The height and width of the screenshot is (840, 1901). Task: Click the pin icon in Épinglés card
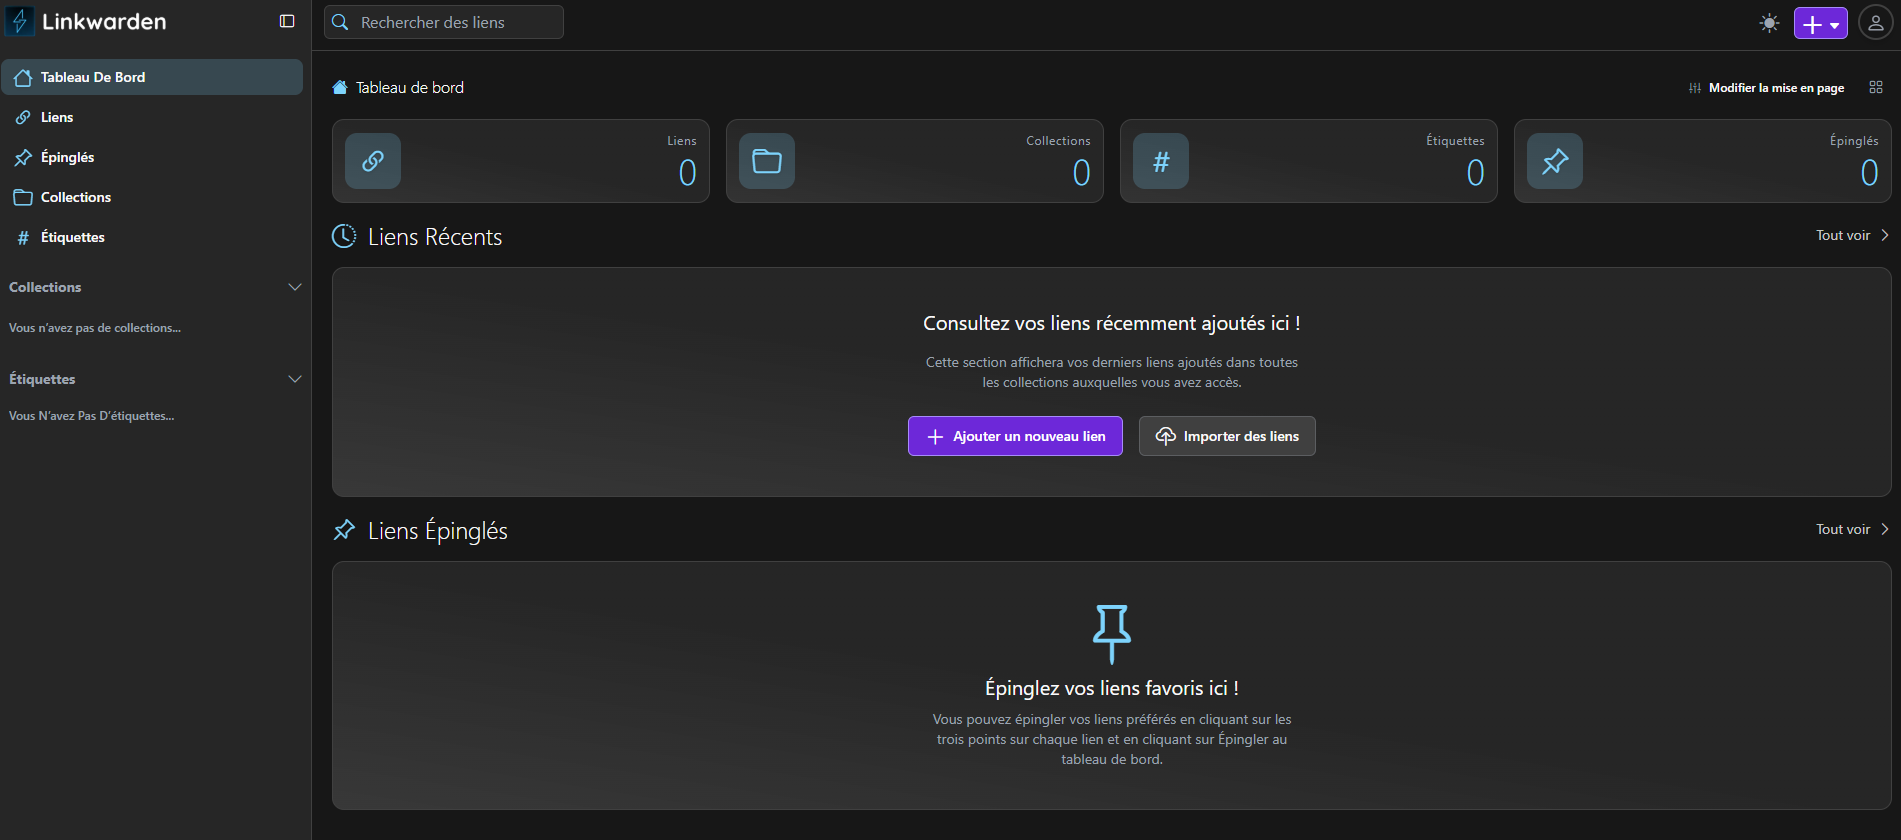(1555, 161)
